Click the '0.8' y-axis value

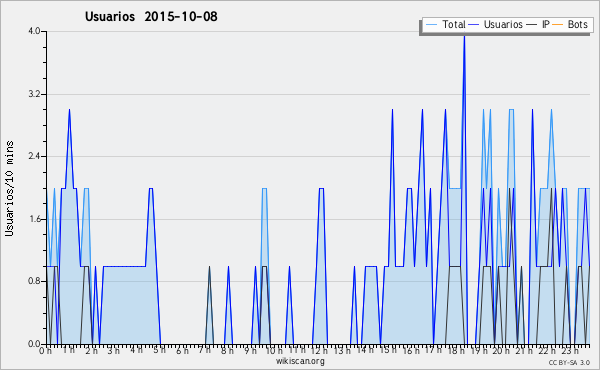34,282
